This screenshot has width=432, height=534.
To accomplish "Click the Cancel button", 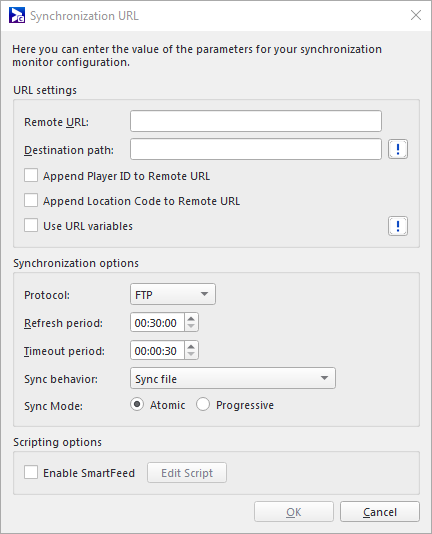I will click(380, 512).
